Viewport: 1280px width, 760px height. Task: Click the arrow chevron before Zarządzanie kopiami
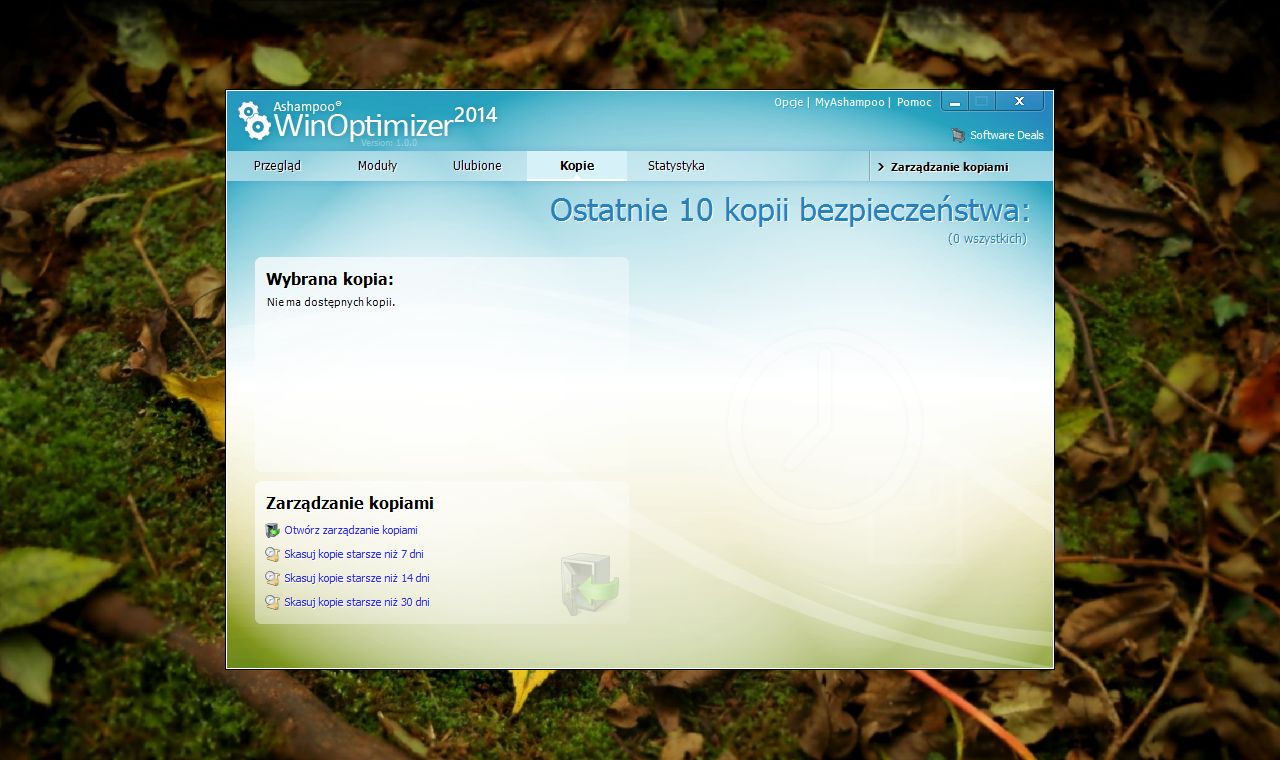881,167
